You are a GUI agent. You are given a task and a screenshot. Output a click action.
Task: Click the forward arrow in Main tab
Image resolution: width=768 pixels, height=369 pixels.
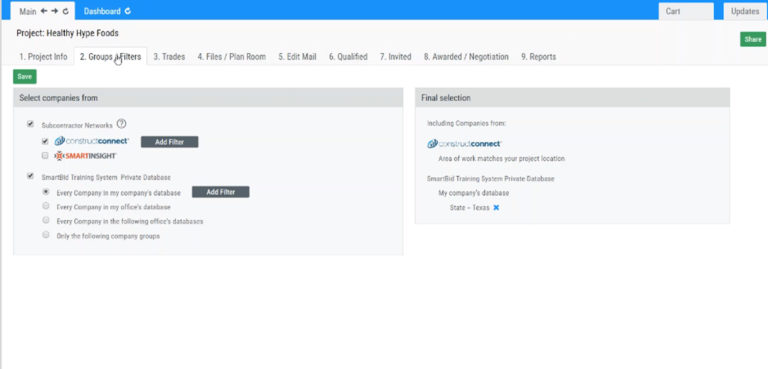point(55,11)
